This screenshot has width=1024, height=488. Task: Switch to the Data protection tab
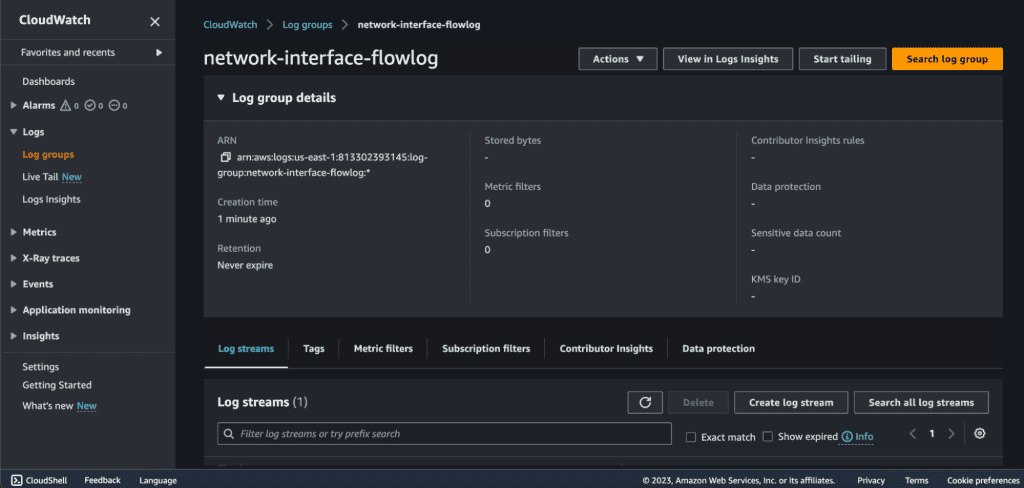click(718, 348)
